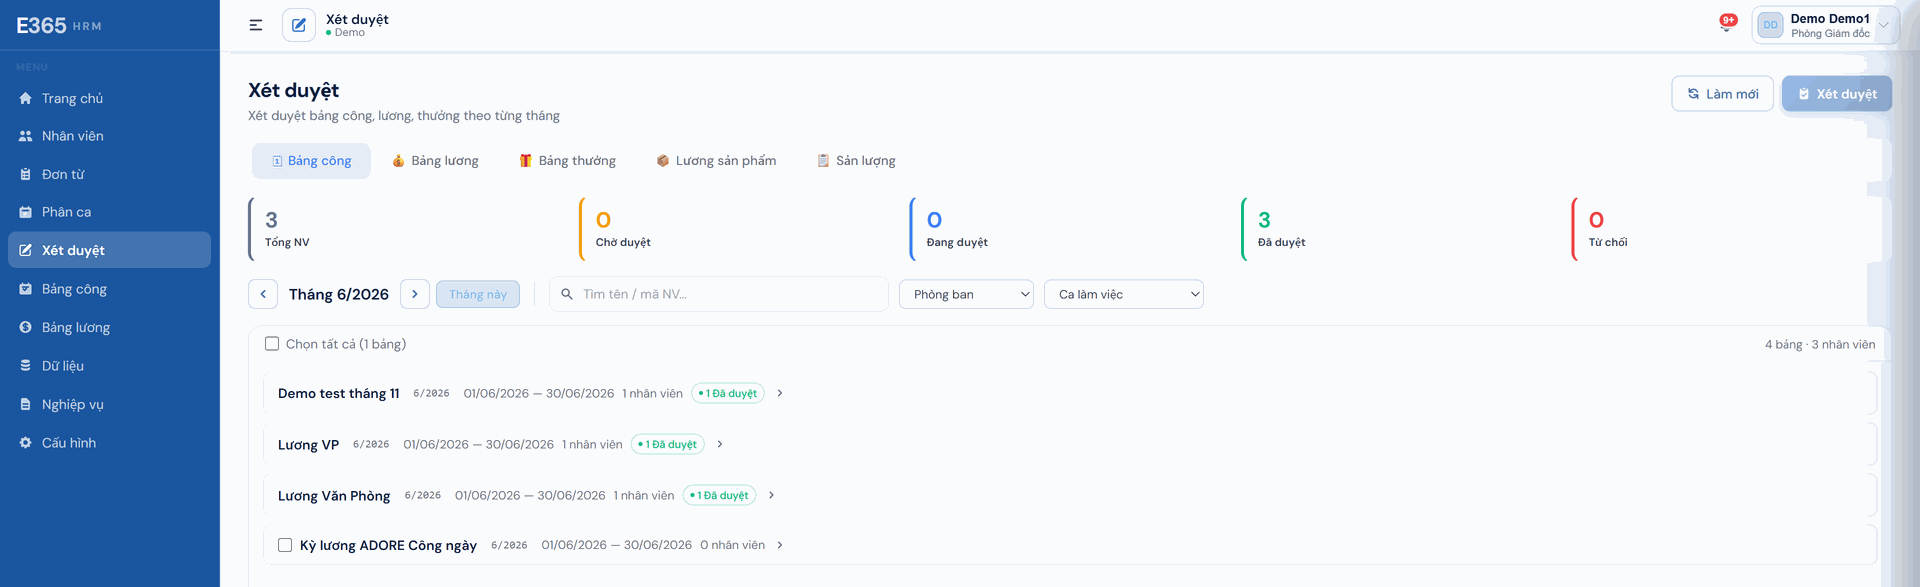Click the Tìm tên / mã NV search field

719,294
